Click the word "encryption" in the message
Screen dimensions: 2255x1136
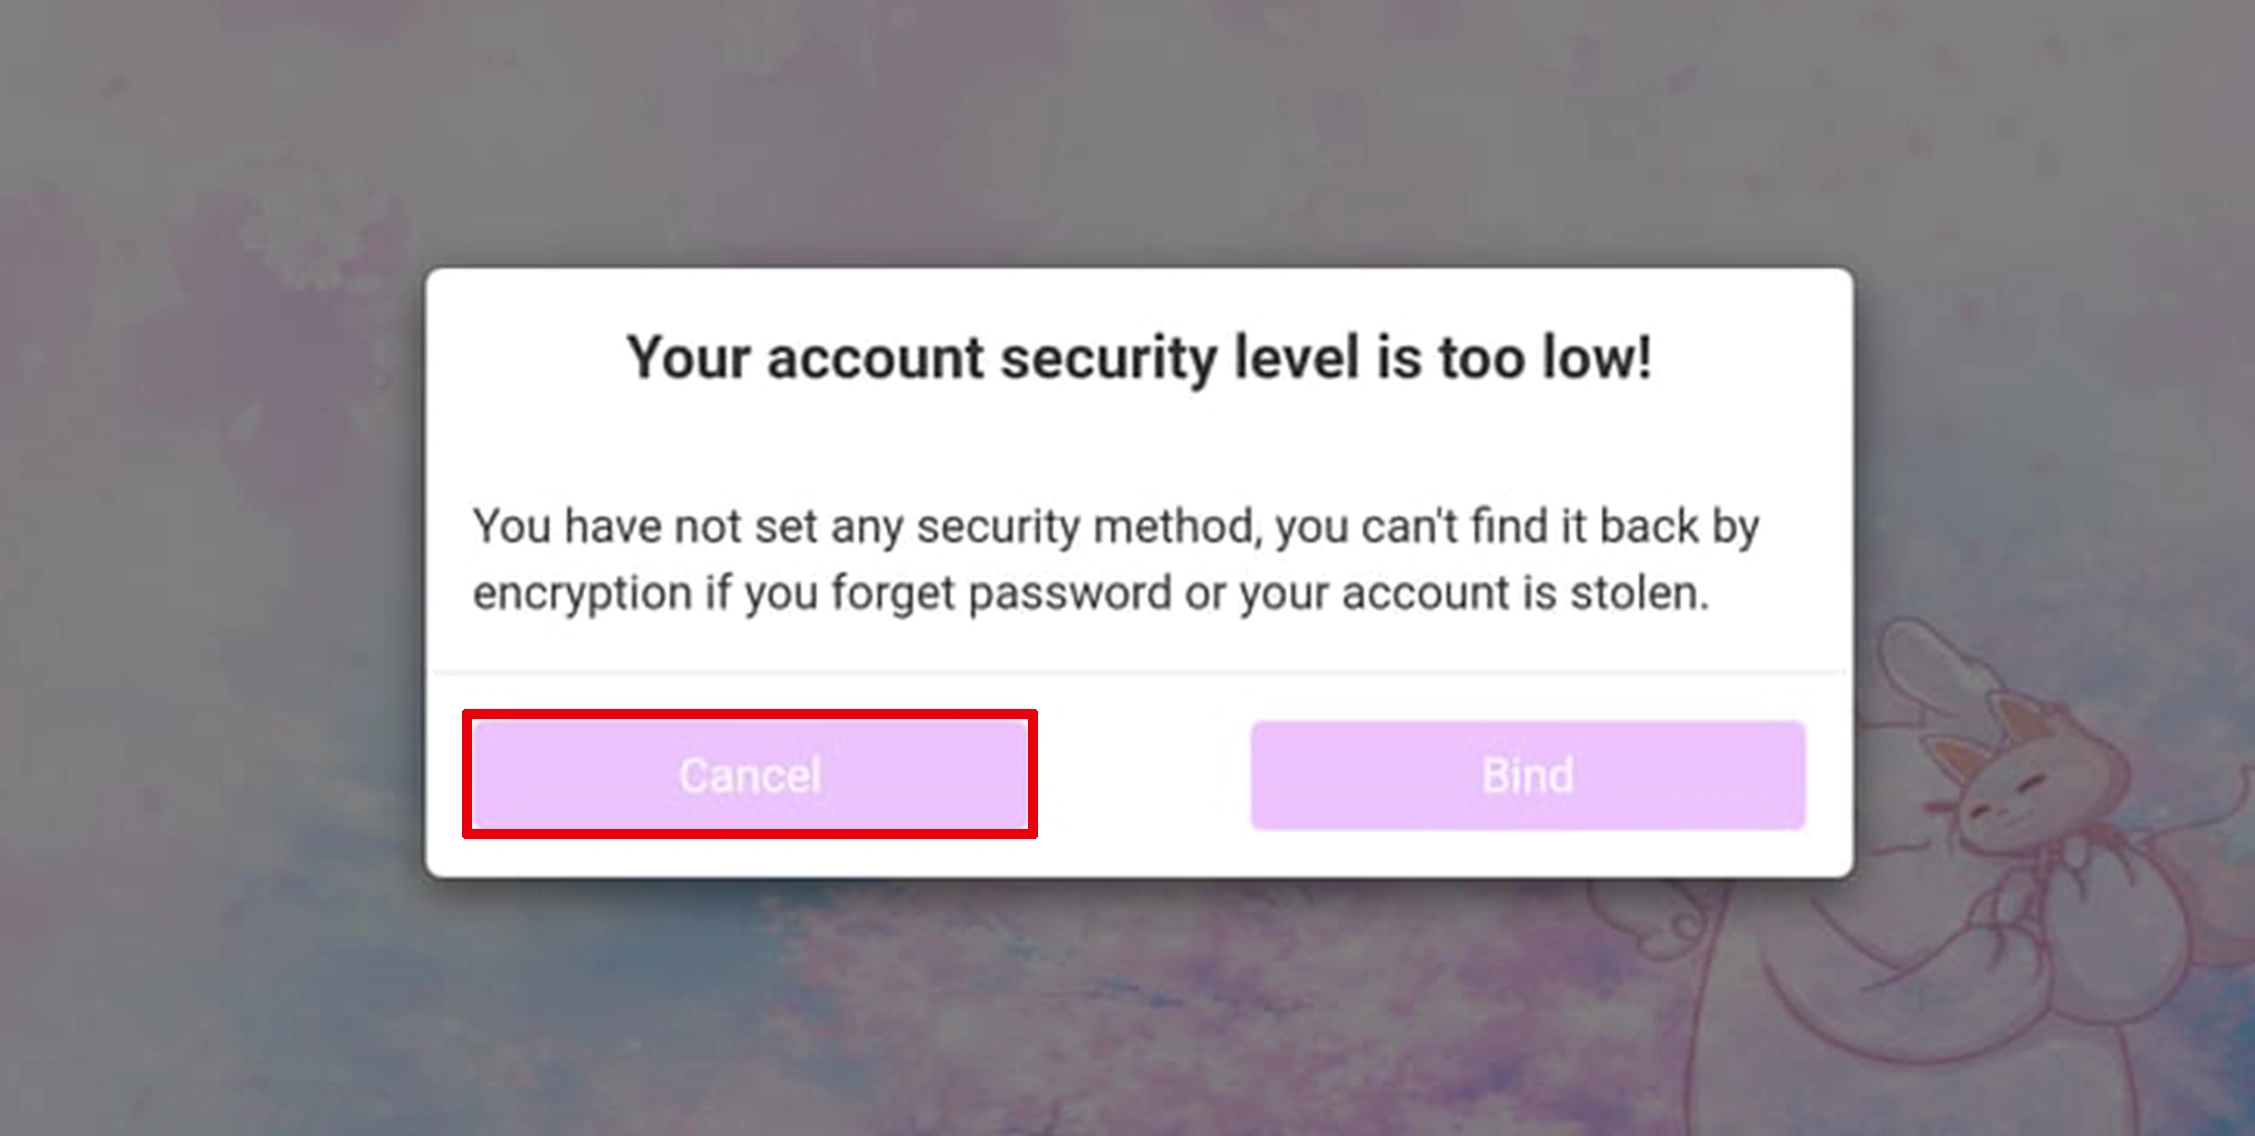[x=582, y=593]
